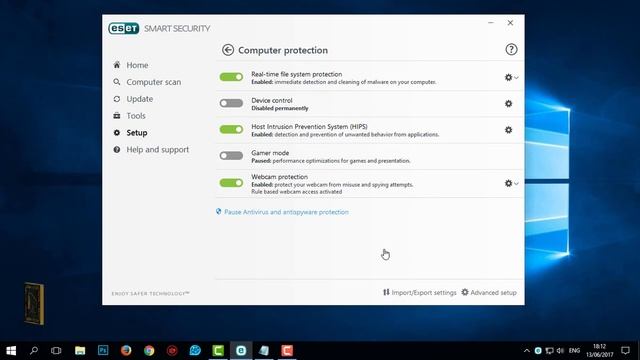Click the Real-time file system protection title
Image resolution: width=640 pixels, height=360 pixels.
click(x=297, y=74)
